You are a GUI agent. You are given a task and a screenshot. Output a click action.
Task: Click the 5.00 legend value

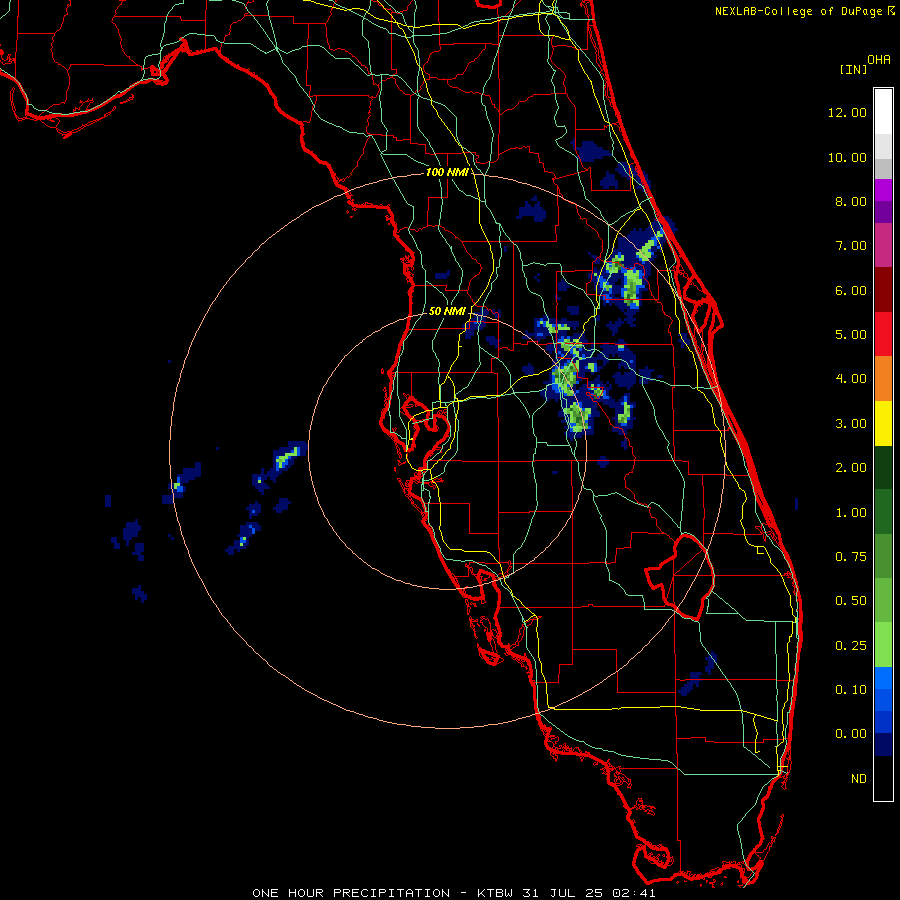[851, 335]
